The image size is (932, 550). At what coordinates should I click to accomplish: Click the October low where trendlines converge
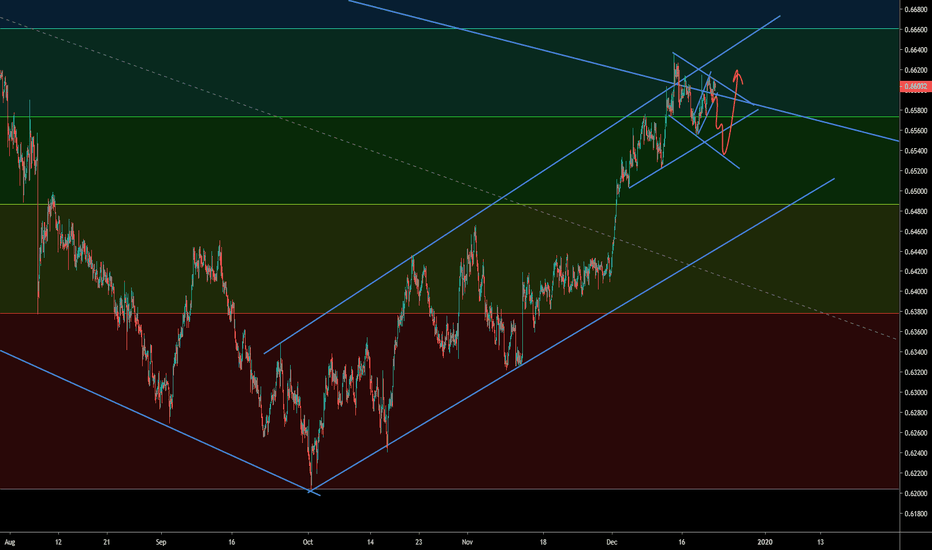[x=311, y=489]
